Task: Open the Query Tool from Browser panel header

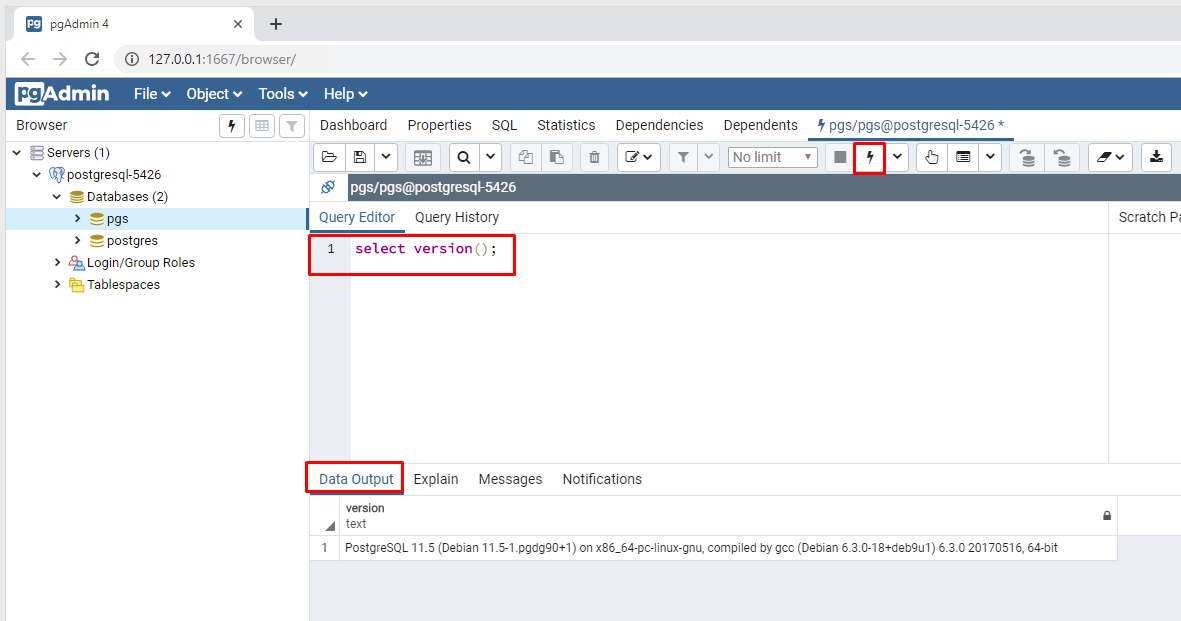Action: click(232, 125)
